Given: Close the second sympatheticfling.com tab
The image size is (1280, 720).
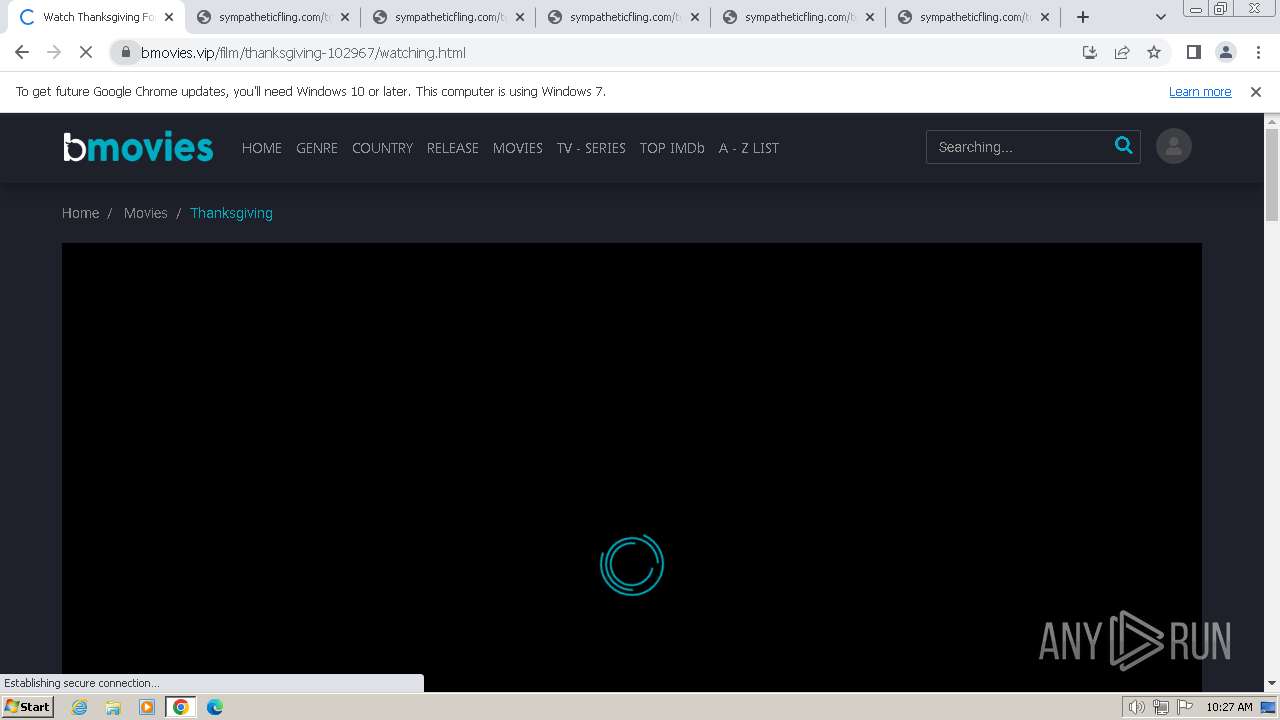Looking at the screenshot, I should 520,17.
